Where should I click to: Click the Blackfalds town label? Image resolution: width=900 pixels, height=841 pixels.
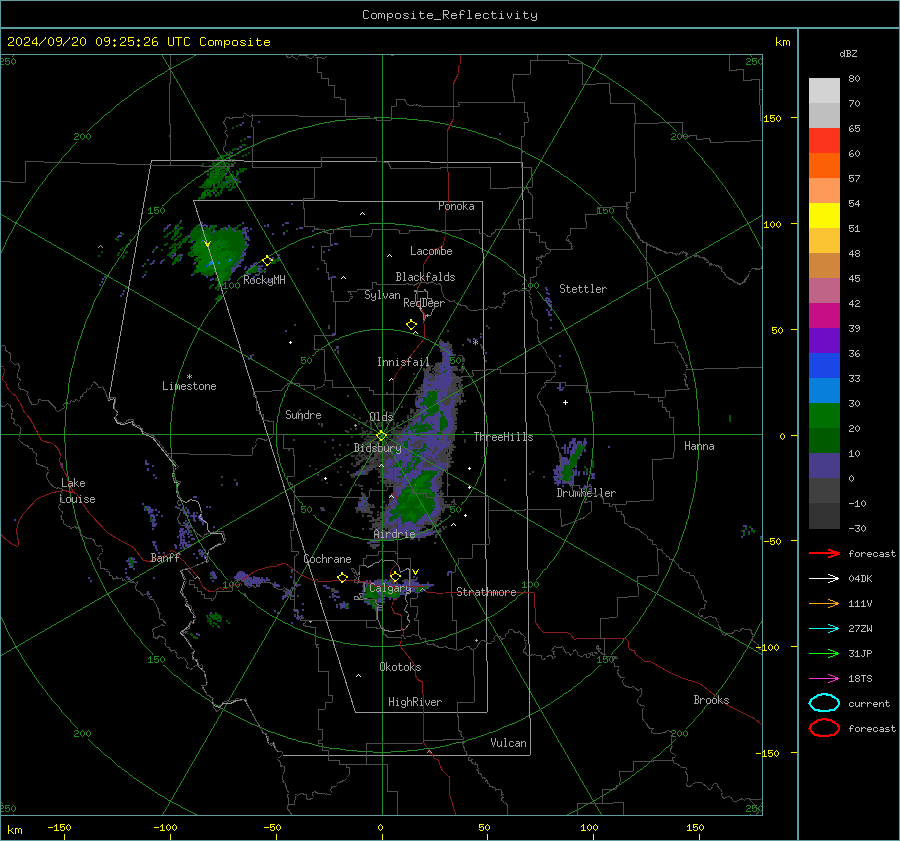425,277
